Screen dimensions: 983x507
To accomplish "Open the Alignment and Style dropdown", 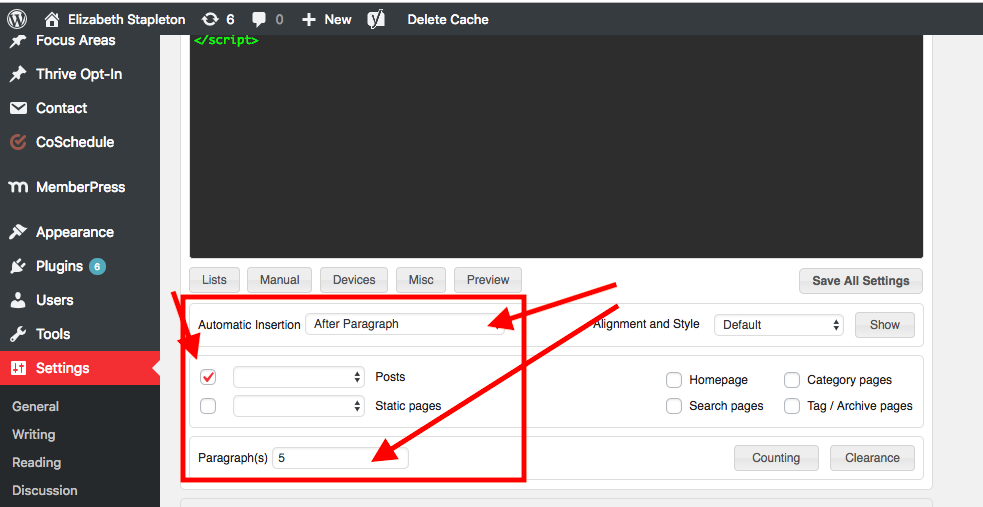I will pyautogui.click(x=779, y=325).
